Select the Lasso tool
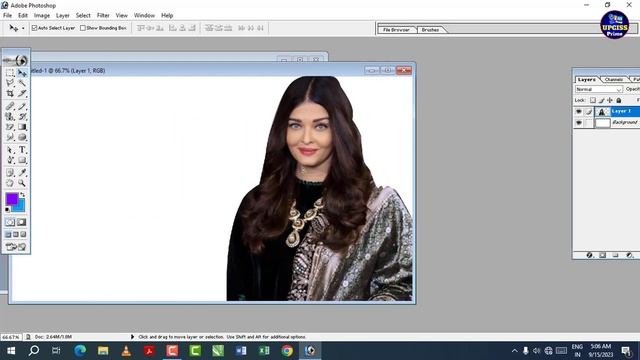The width and height of the screenshot is (640, 360). click(x=10, y=83)
